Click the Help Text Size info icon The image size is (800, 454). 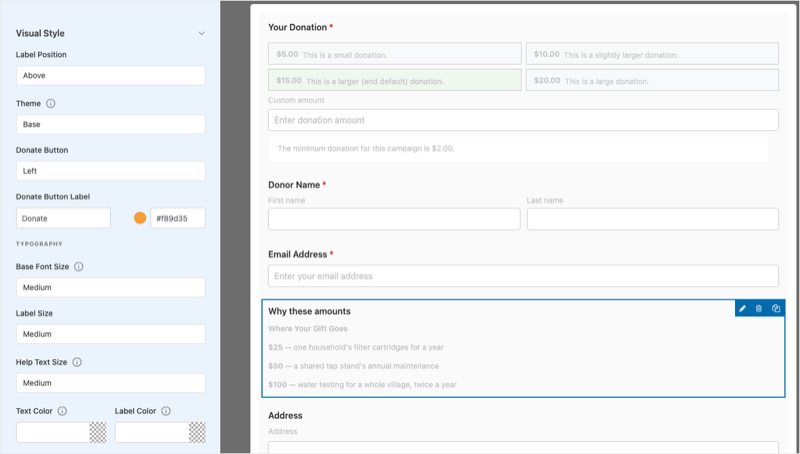pos(77,362)
